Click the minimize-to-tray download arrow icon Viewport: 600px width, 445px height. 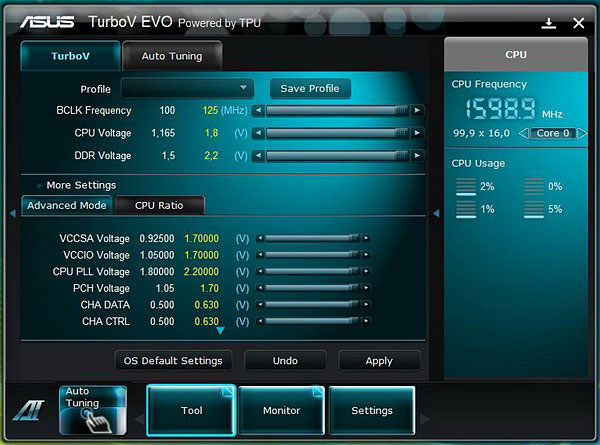[x=549, y=23]
